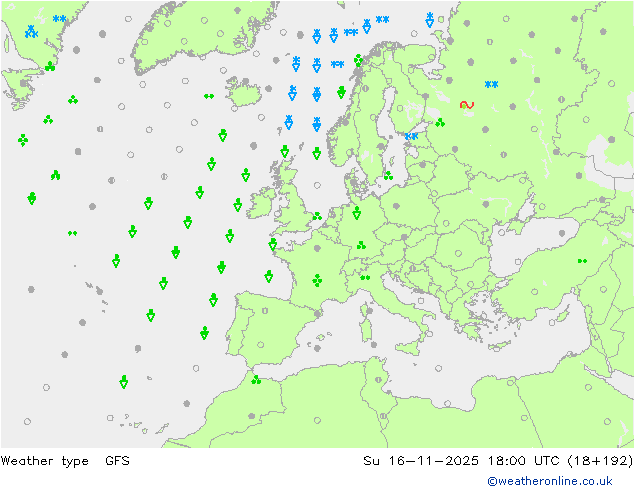This screenshot has height=490, width=634.
Task: Select green drizzle dots in the mid-Atlantic
Action: 72,233
